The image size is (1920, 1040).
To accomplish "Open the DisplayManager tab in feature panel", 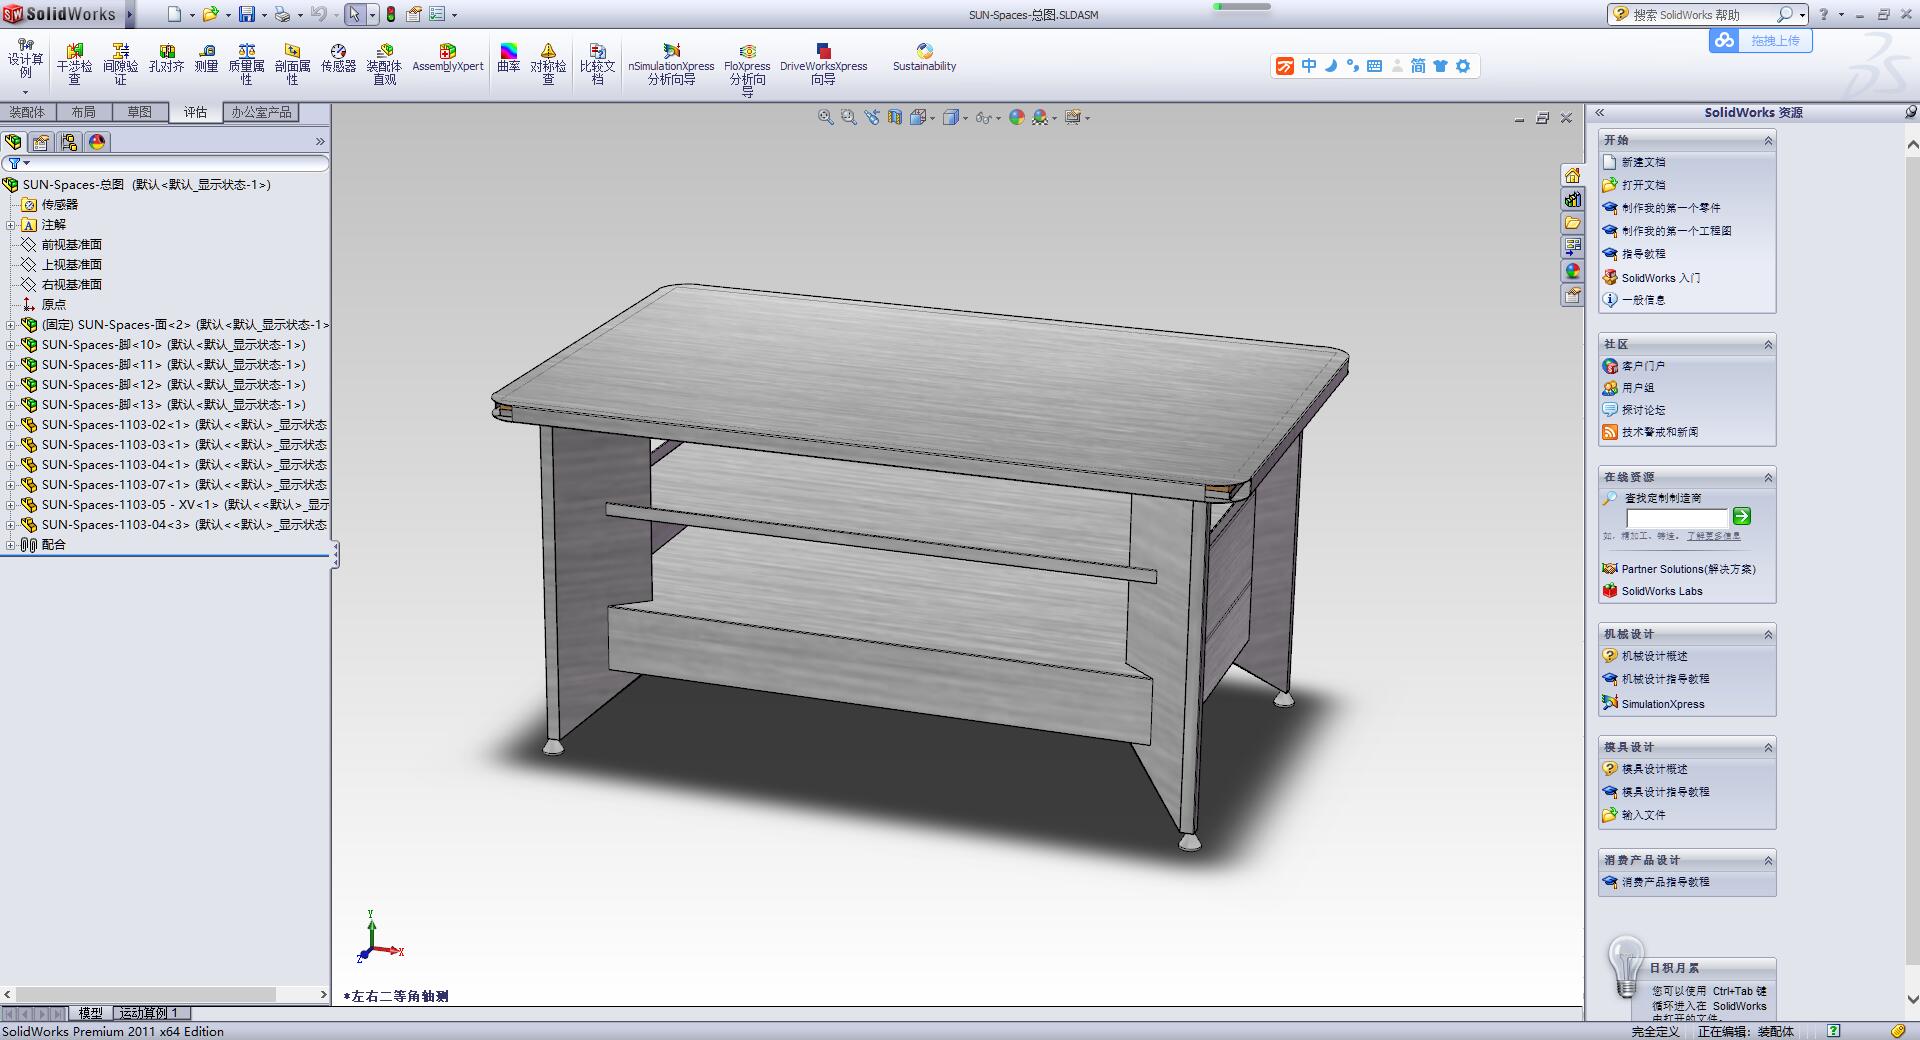I will pyautogui.click(x=97, y=142).
